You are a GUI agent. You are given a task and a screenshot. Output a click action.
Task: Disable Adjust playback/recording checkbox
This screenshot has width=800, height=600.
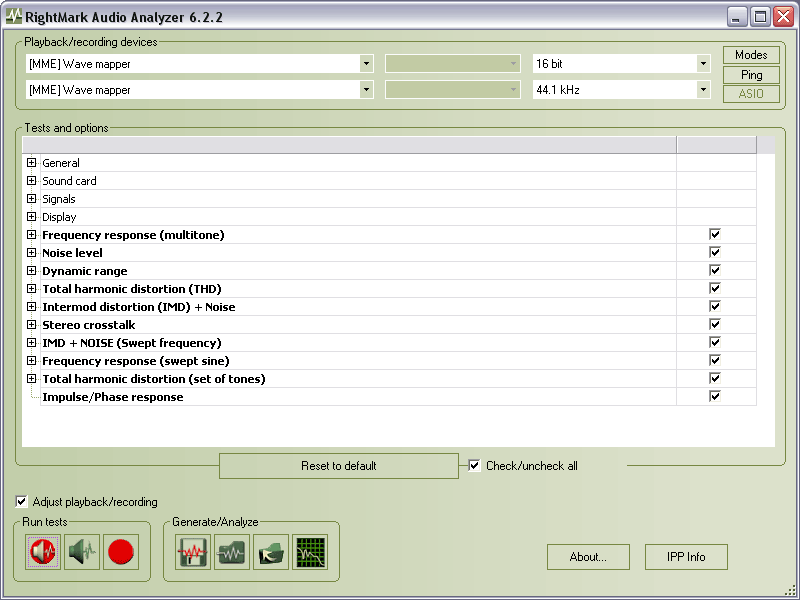pos(22,502)
